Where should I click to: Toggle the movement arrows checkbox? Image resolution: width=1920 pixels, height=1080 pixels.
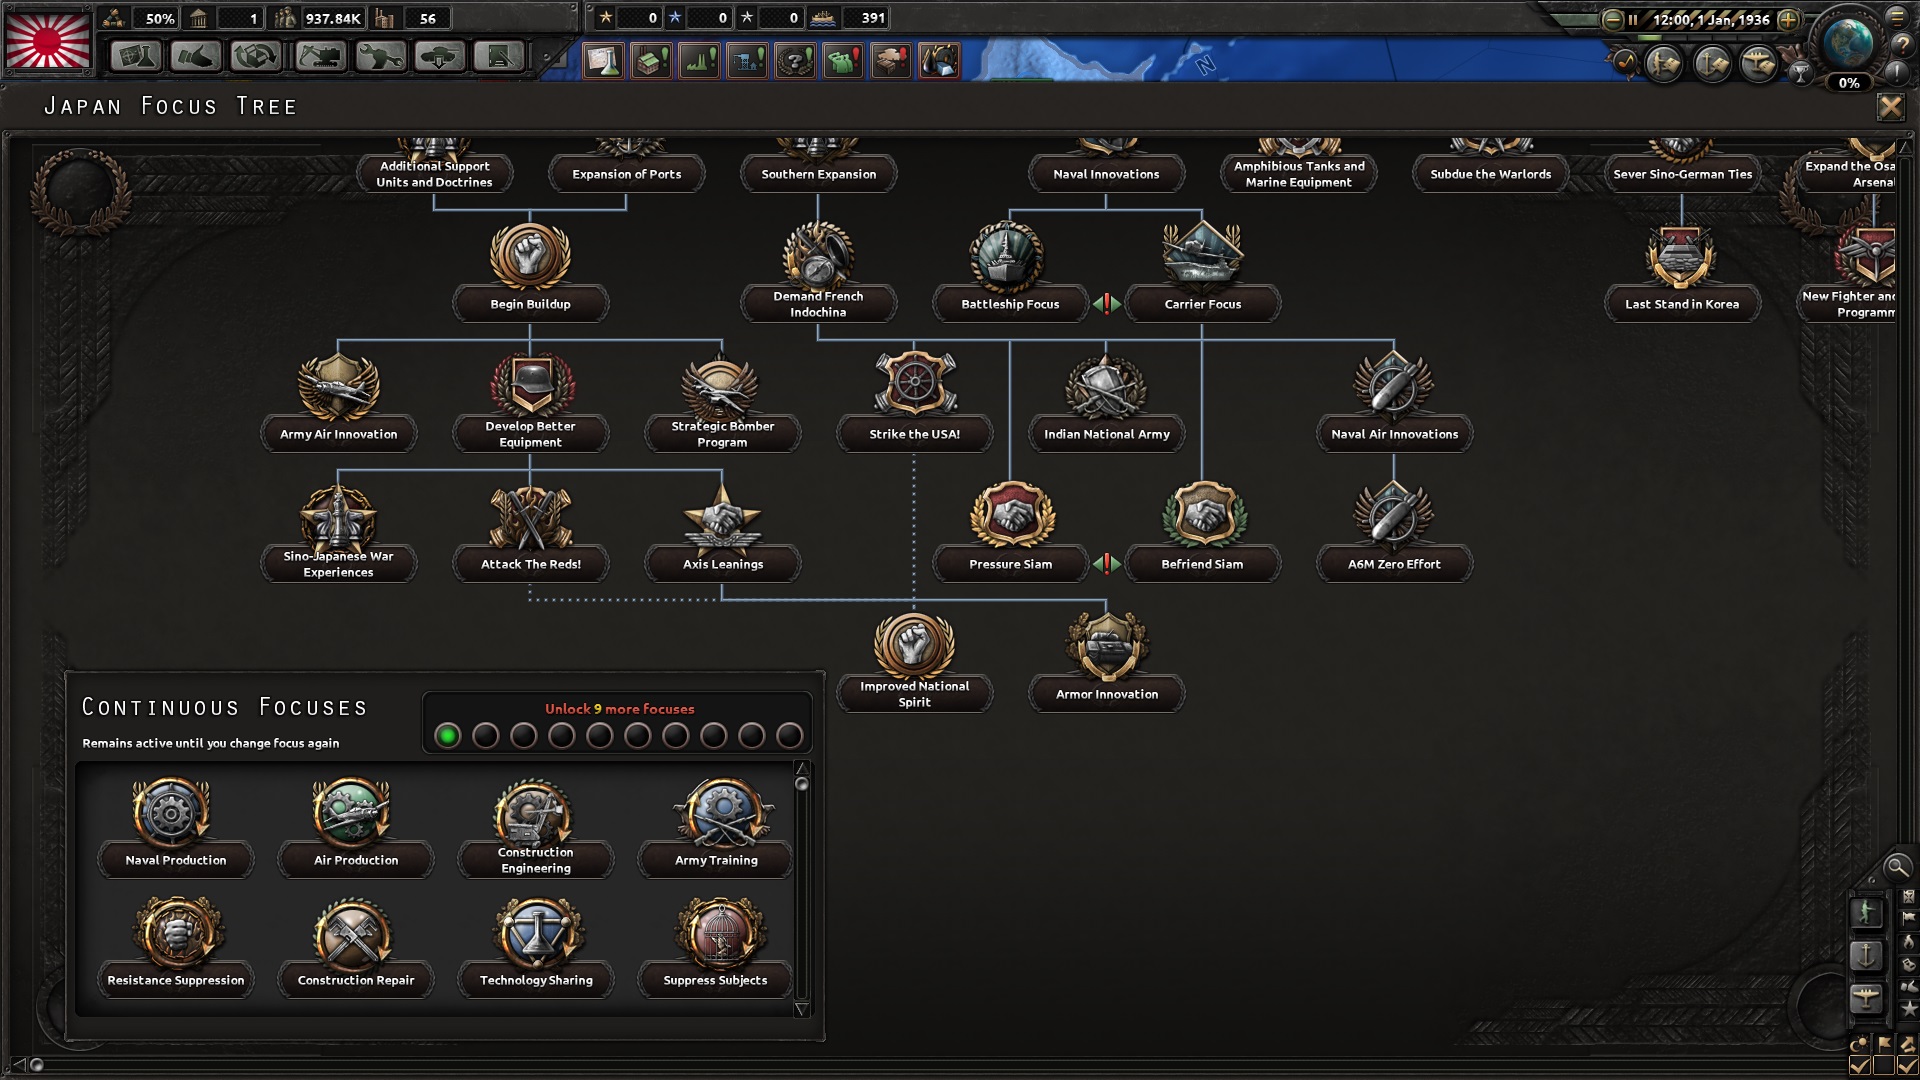[x=1908, y=1066]
